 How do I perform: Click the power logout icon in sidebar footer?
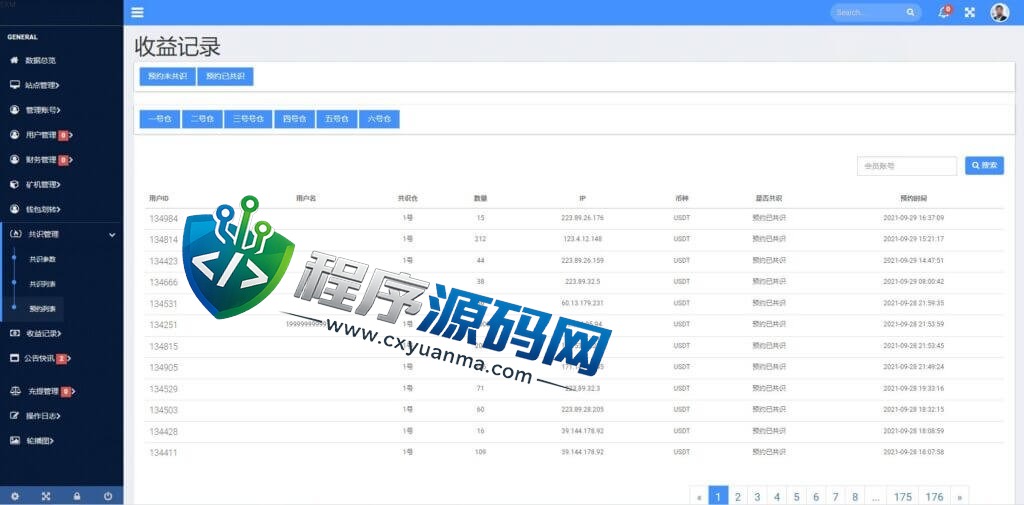(108, 497)
